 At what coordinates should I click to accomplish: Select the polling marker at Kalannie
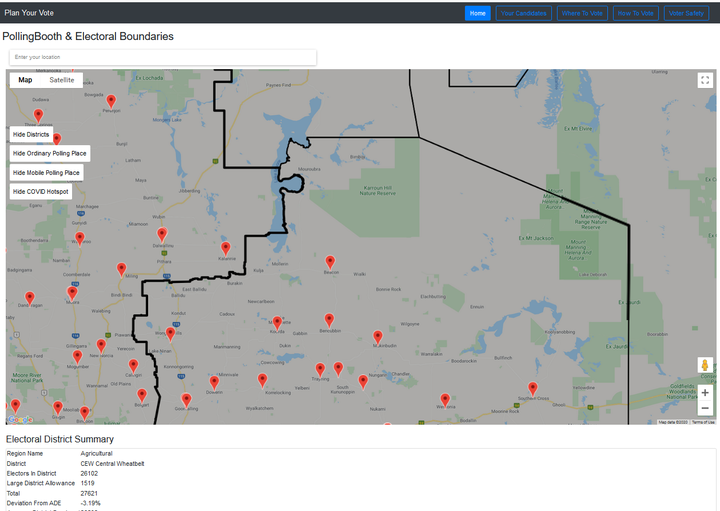[226, 248]
